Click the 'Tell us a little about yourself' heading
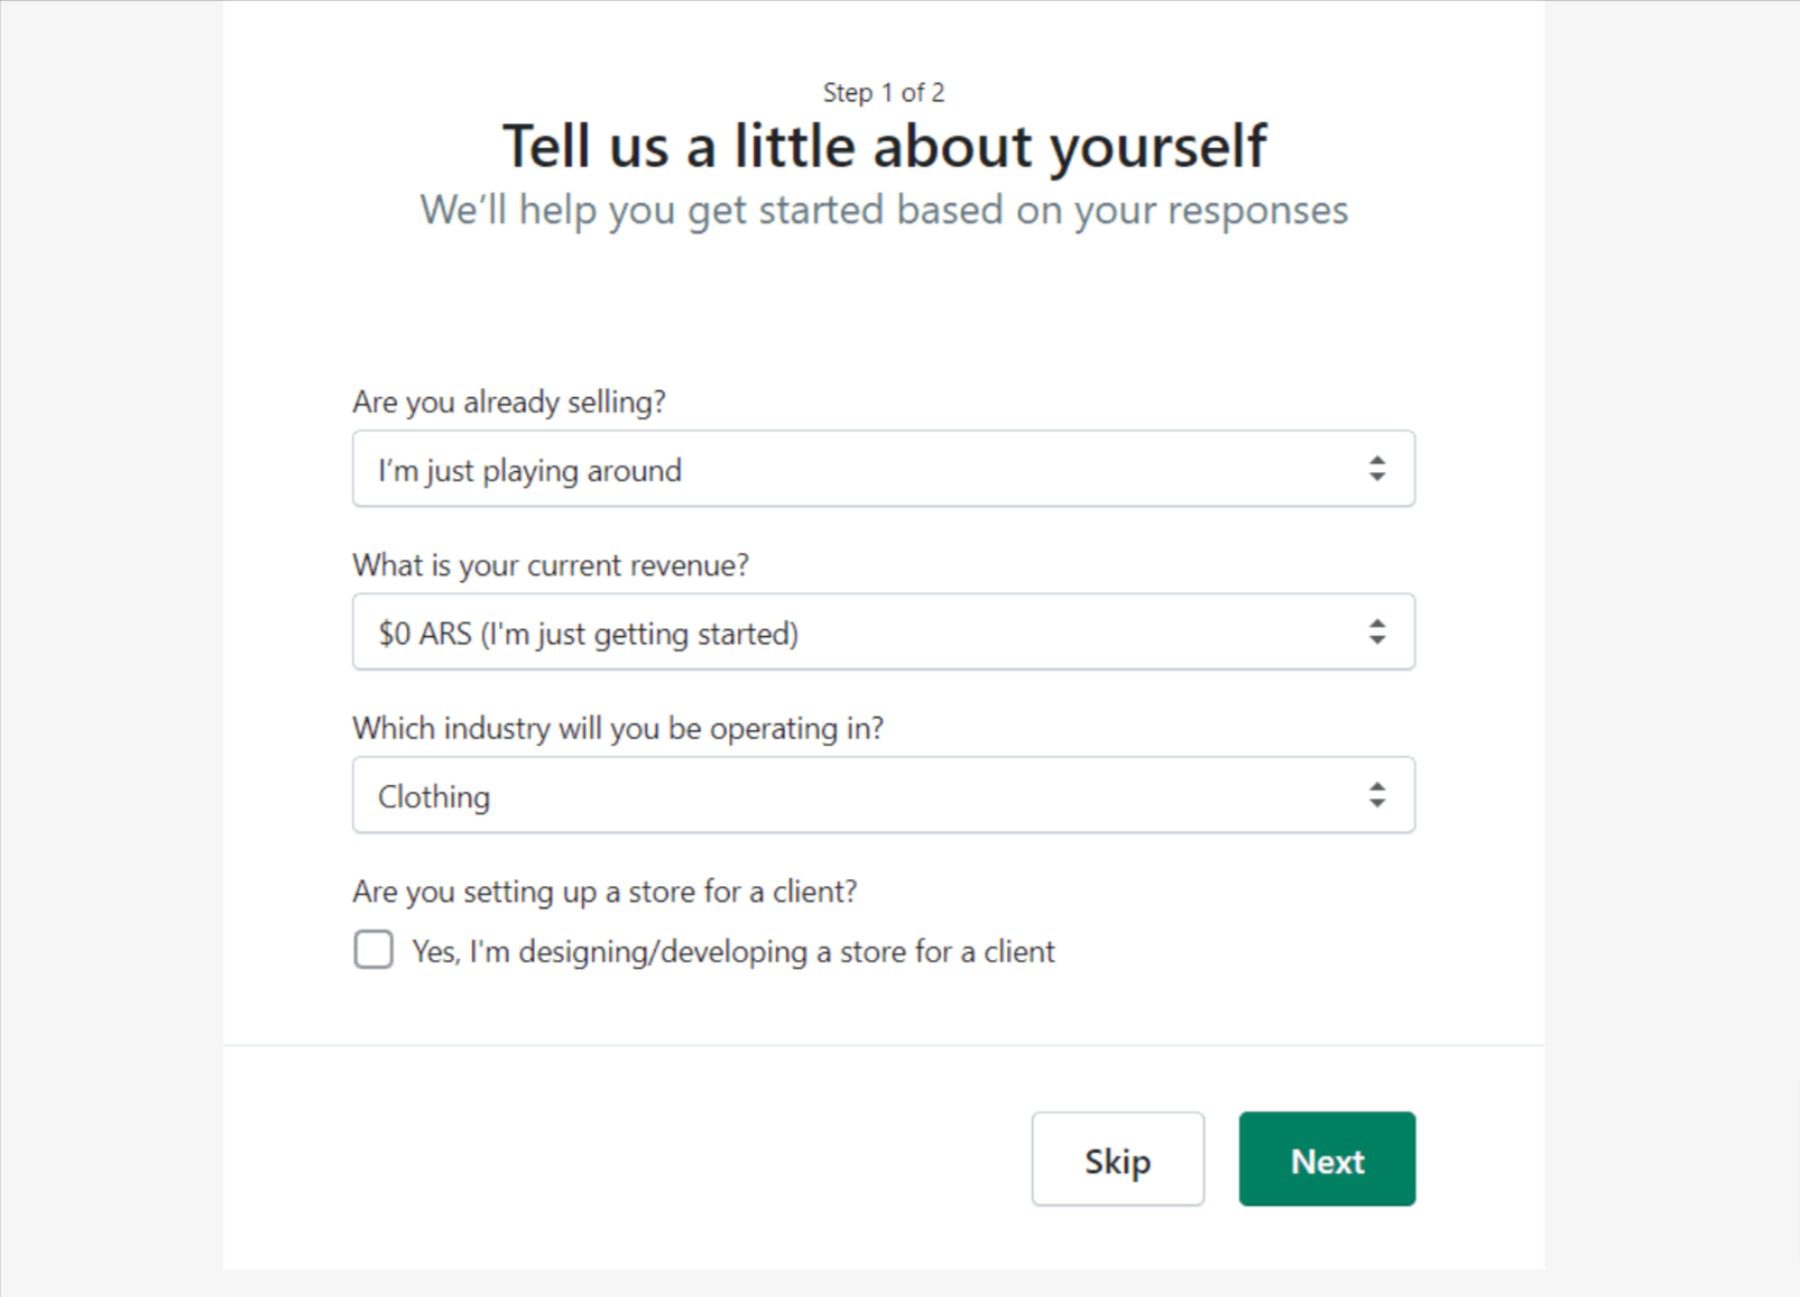Viewport: 1800px width, 1297px height. tap(884, 146)
